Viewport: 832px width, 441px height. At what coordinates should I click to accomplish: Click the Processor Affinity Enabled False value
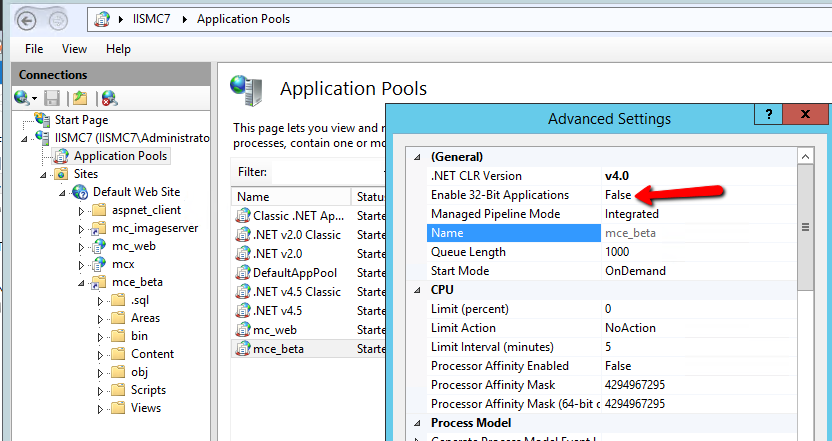(618, 366)
